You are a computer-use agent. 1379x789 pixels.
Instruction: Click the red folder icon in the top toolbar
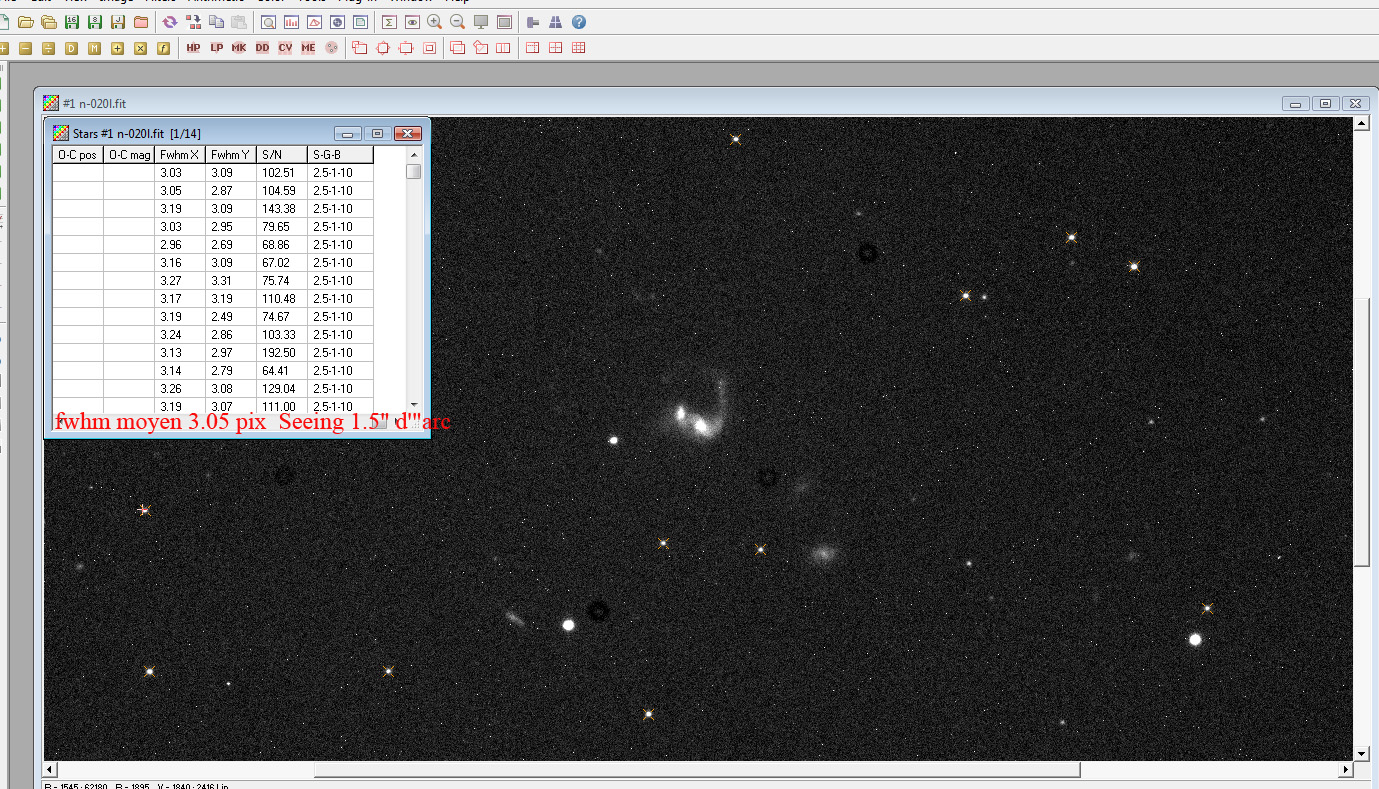(x=141, y=22)
